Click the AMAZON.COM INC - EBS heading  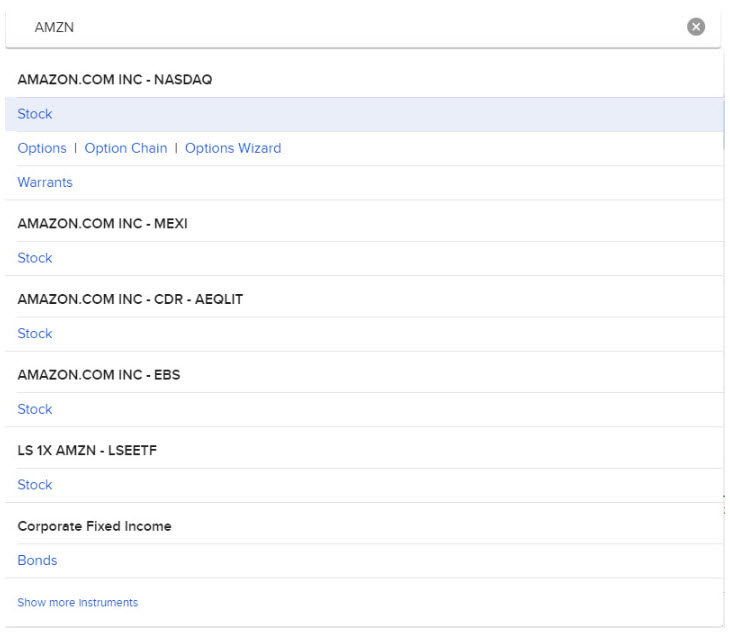click(99, 375)
